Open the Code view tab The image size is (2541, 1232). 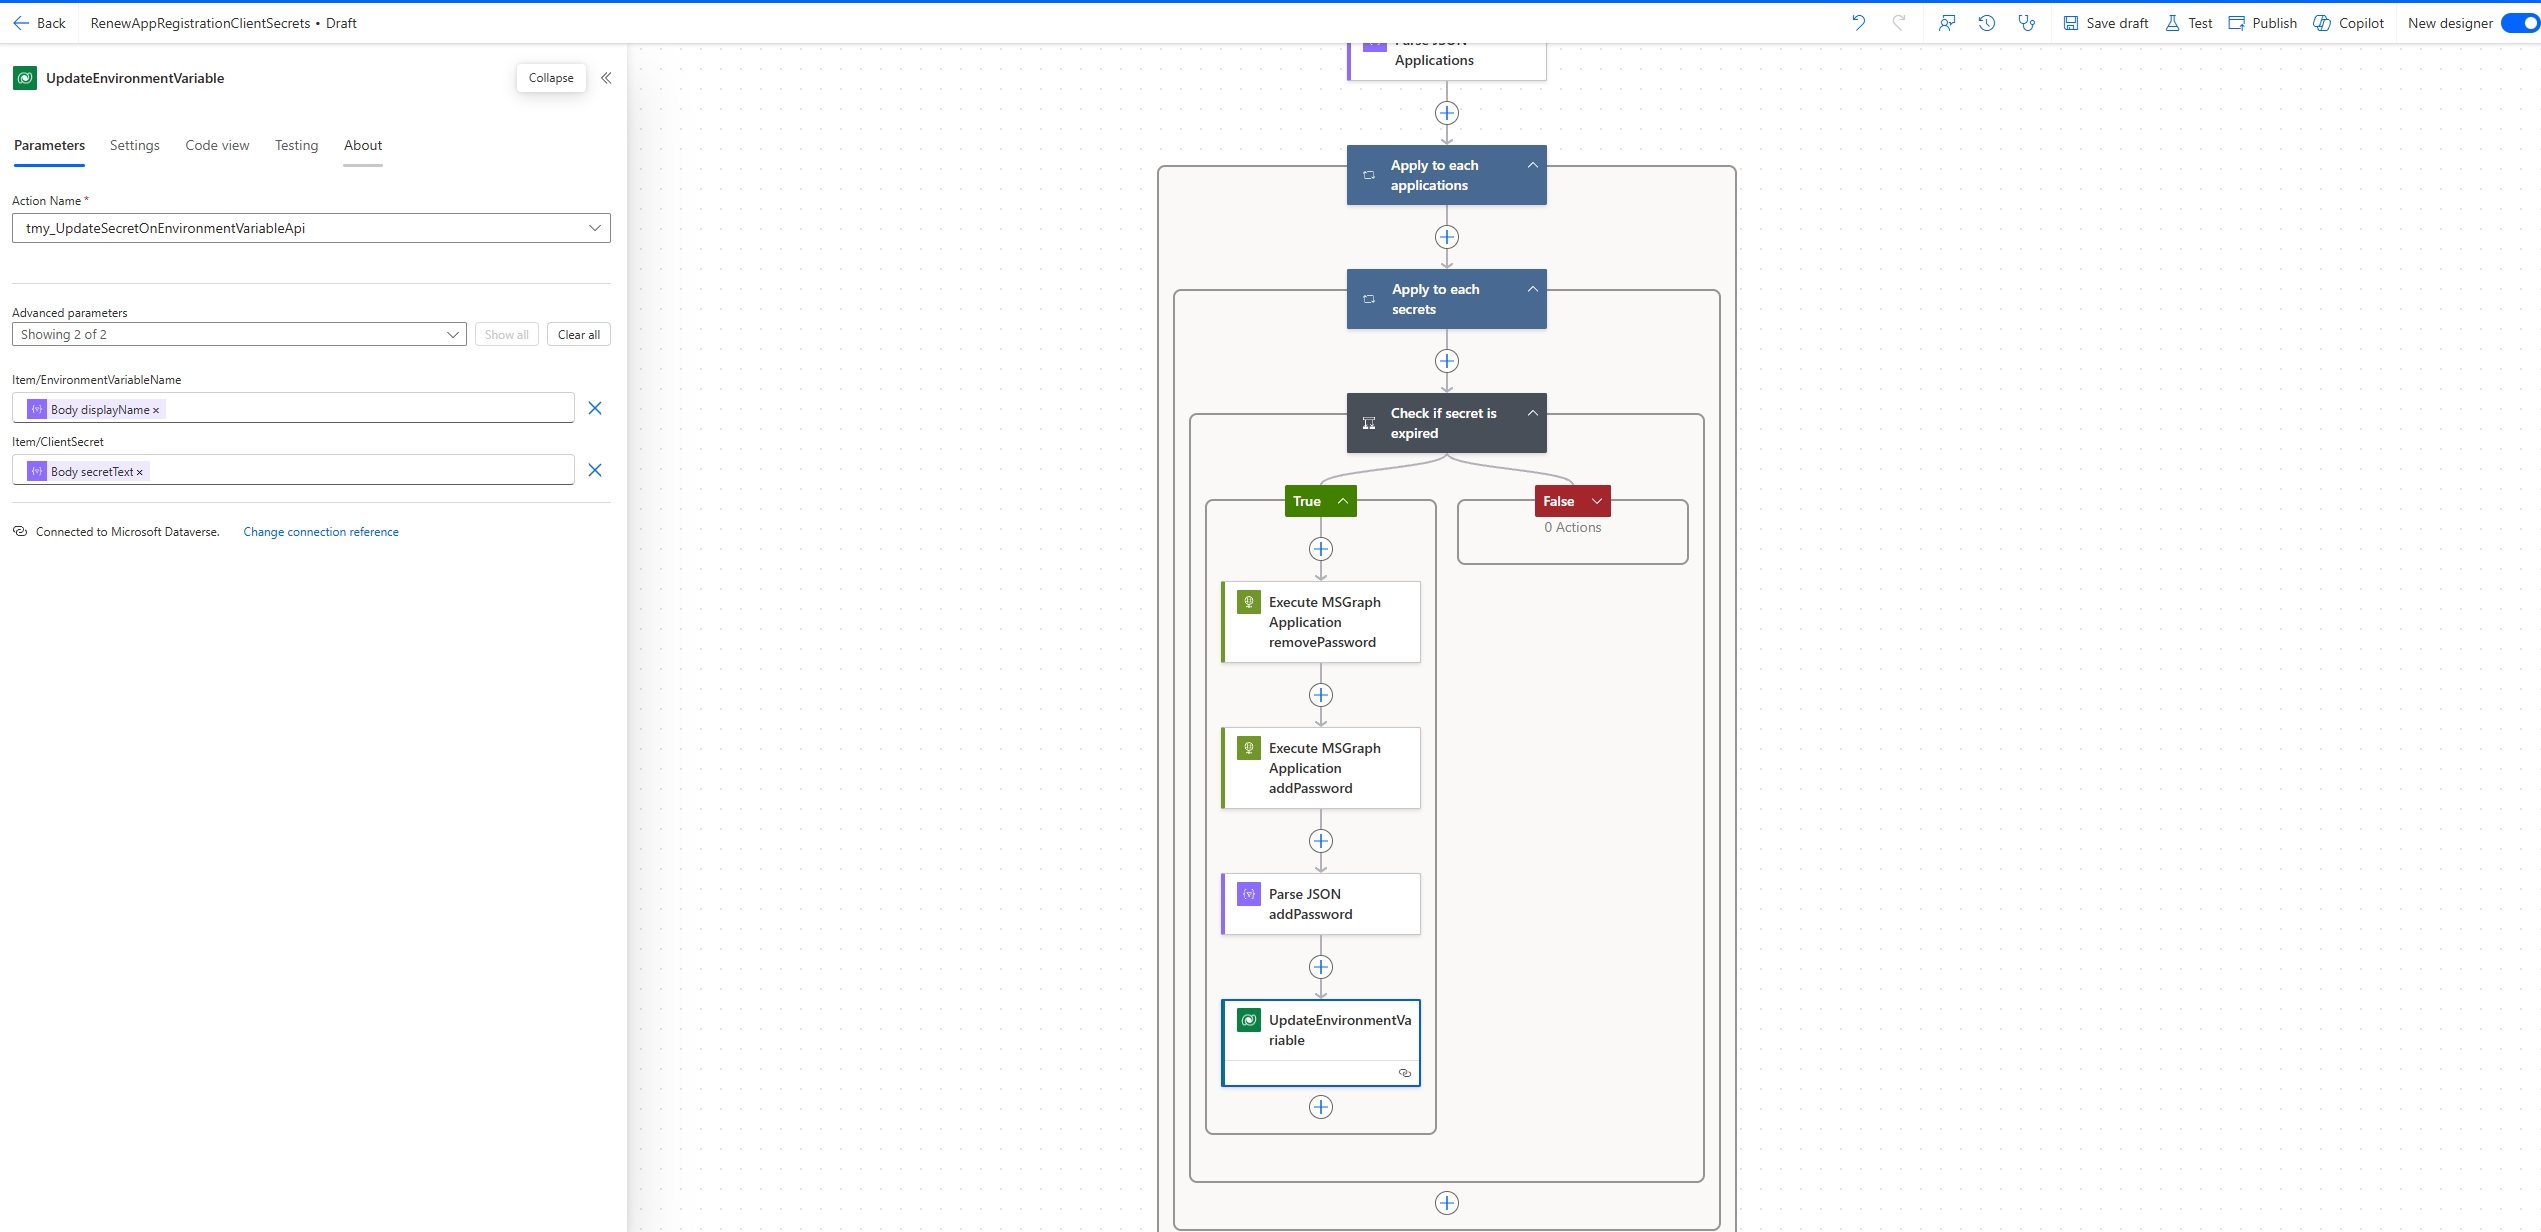point(217,146)
